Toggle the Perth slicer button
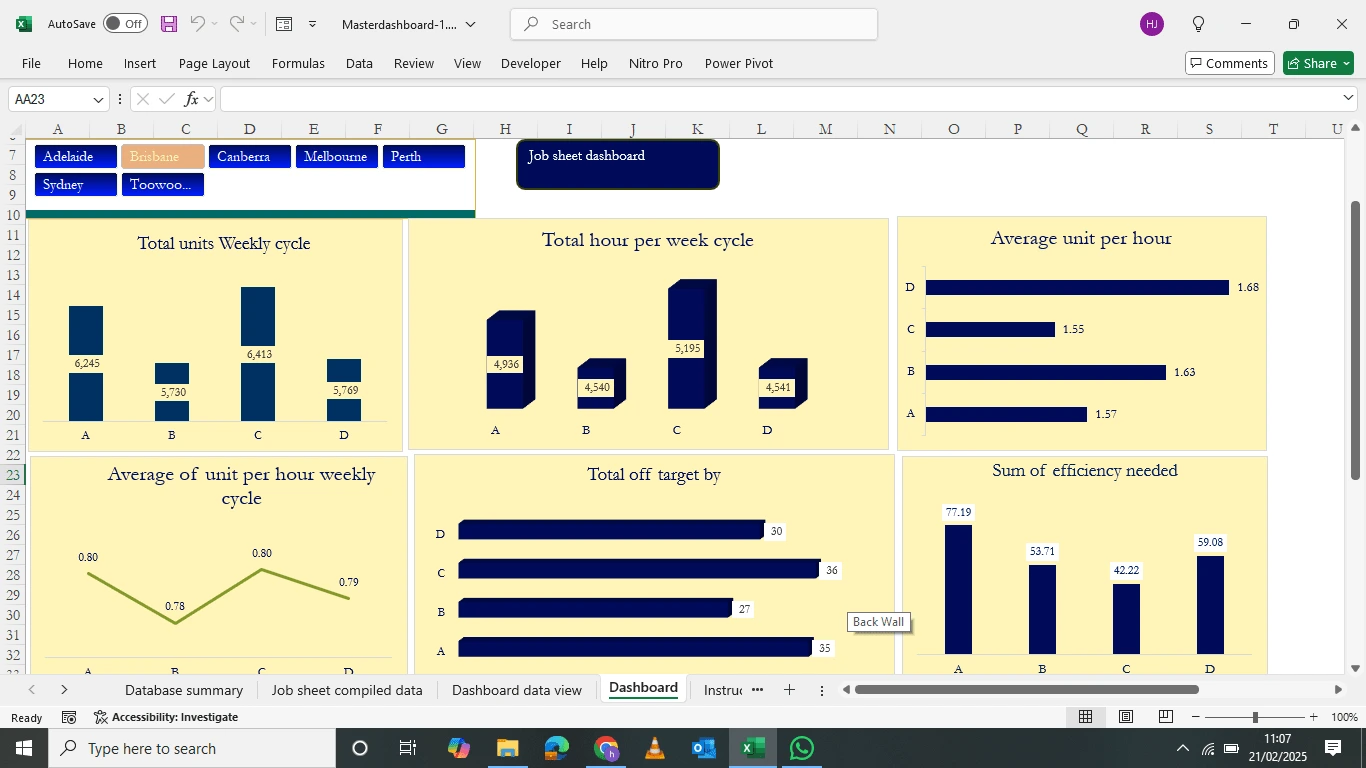Viewport: 1366px width, 768px height. click(x=424, y=157)
